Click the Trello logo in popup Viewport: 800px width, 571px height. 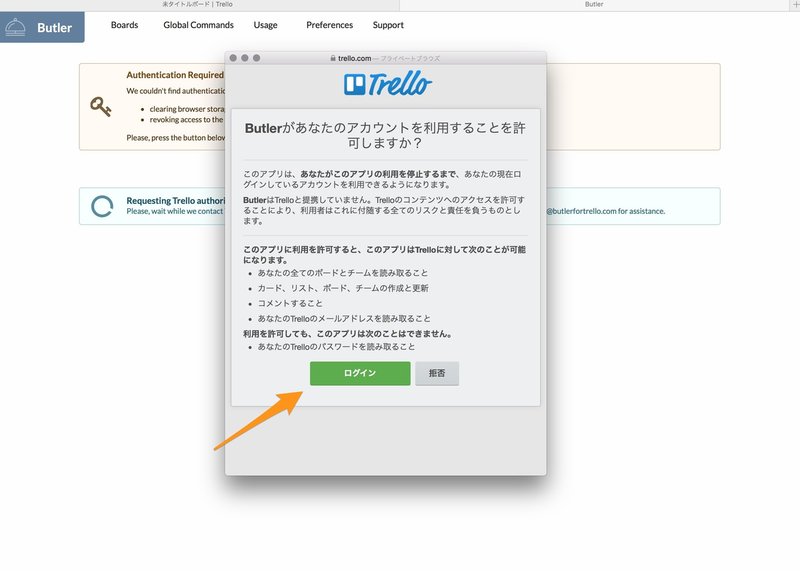pyautogui.click(x=388, y=84)
